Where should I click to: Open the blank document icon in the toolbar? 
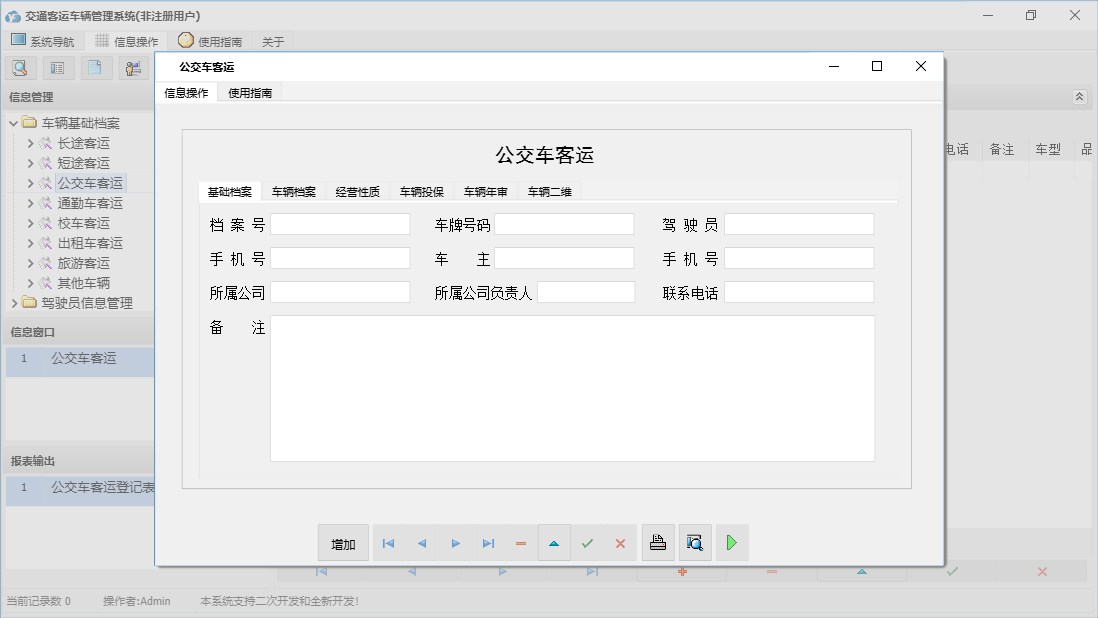pos(94,67)
